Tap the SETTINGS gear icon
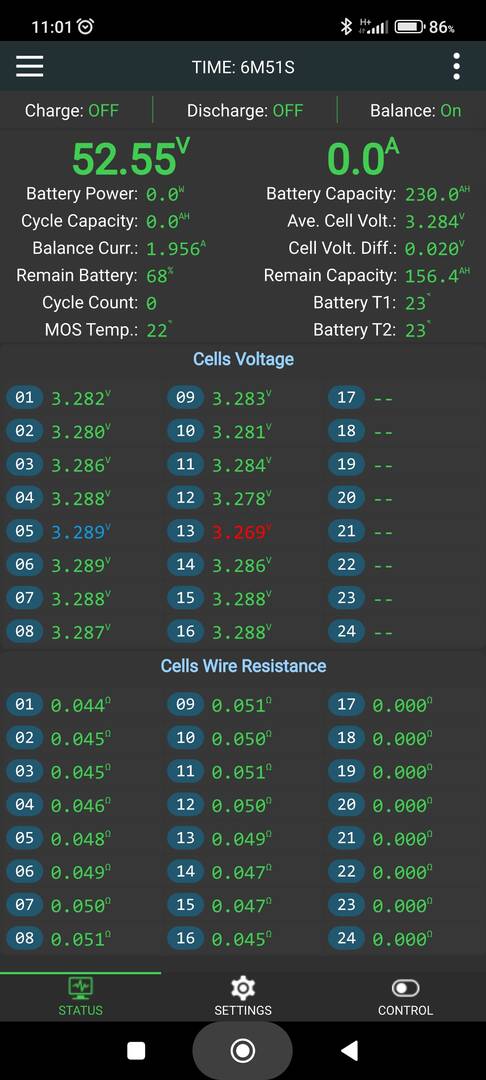 point(242,988)
